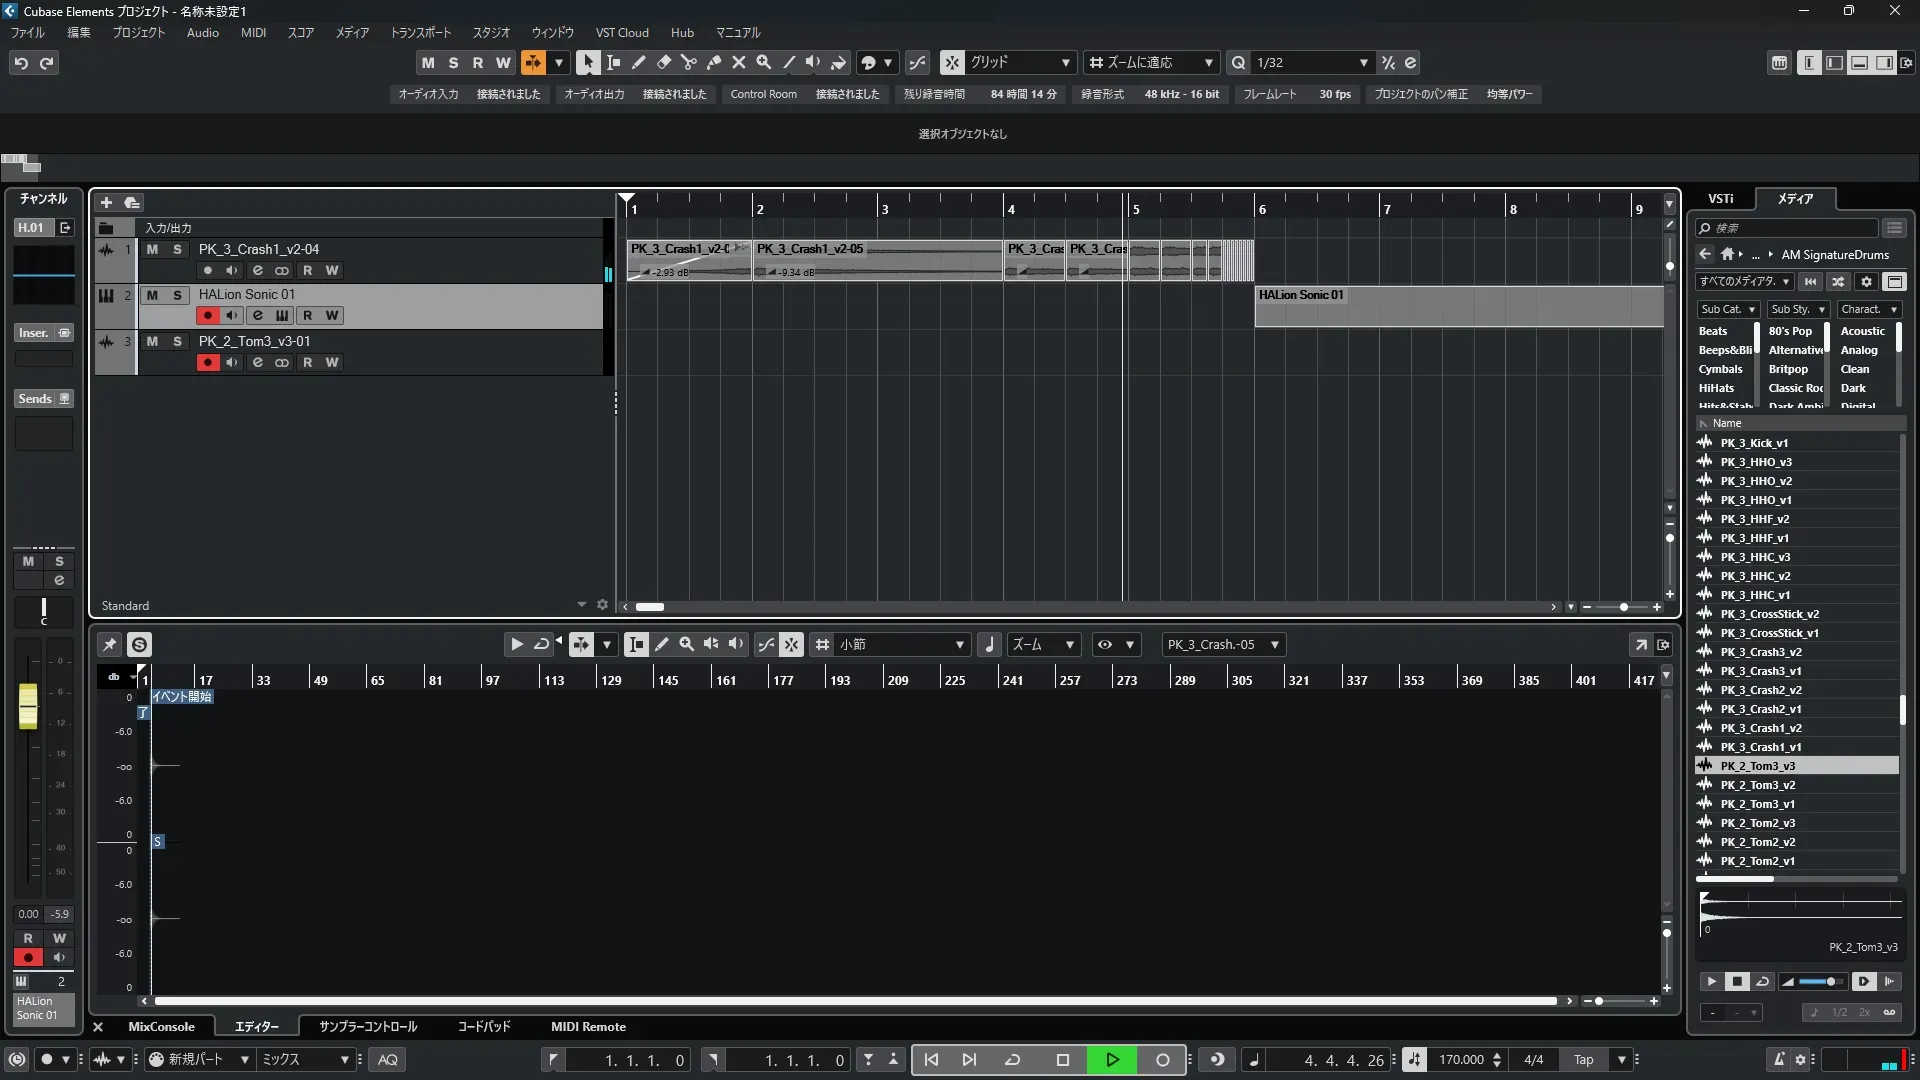The height and width of the screenshot is (1080, 1920).
Task: Open the グリッド snap type dropdown
Action: pos(1065,63)
